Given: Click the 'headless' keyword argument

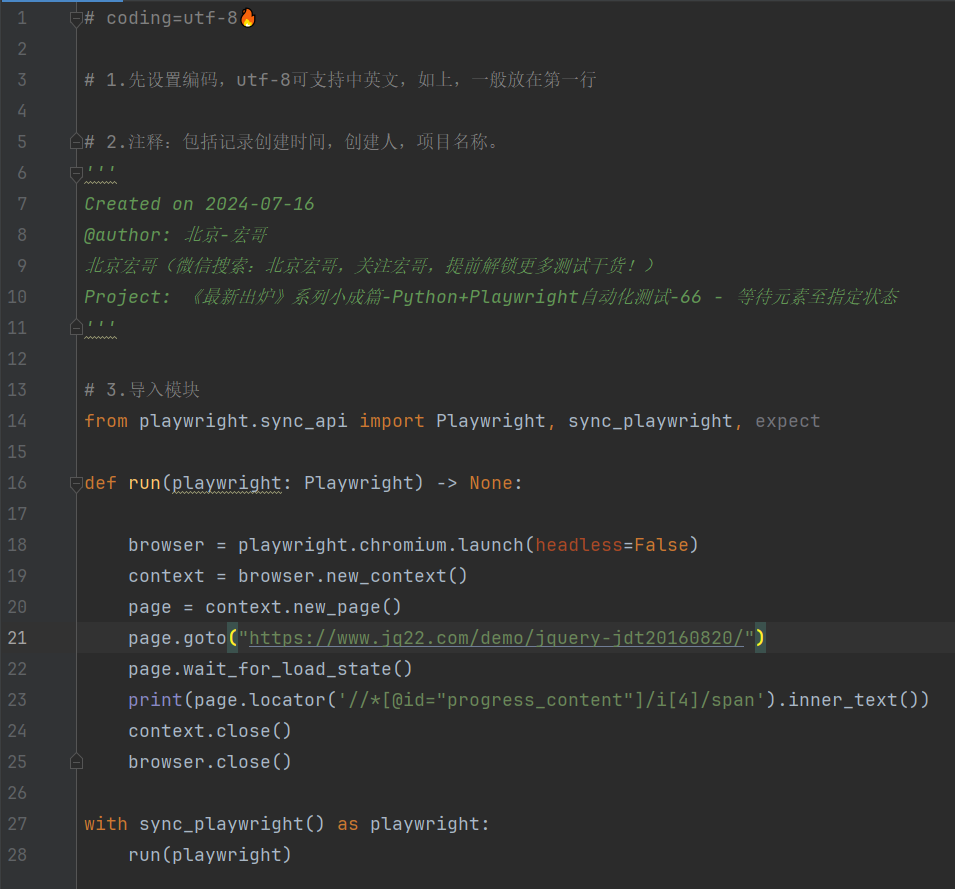Looking at the screenshot, I should pyautogui.click(x=579, y=544).
